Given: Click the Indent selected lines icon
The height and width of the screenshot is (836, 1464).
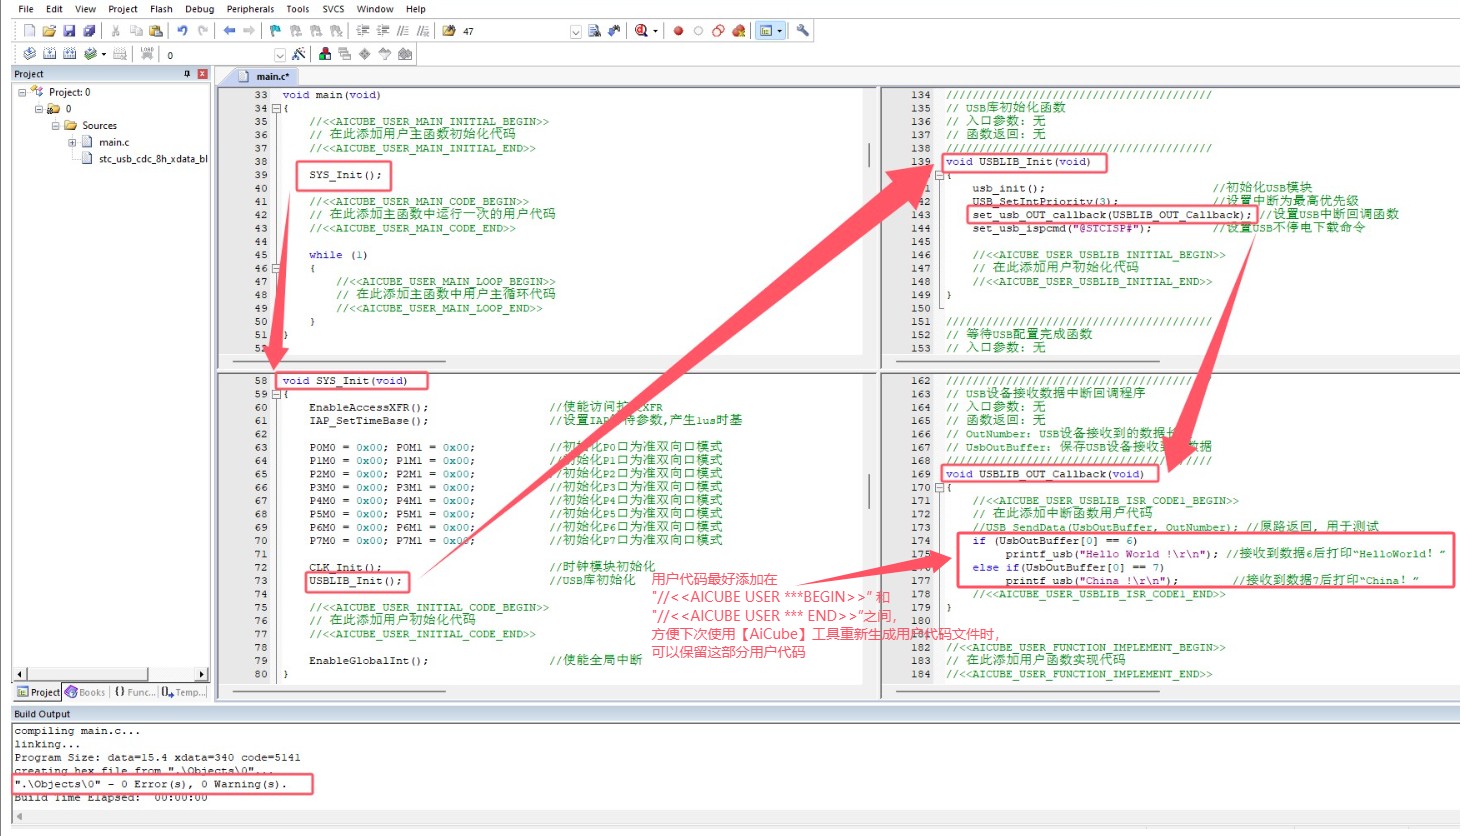Looking at the screenshot, I should coord(362,31).
